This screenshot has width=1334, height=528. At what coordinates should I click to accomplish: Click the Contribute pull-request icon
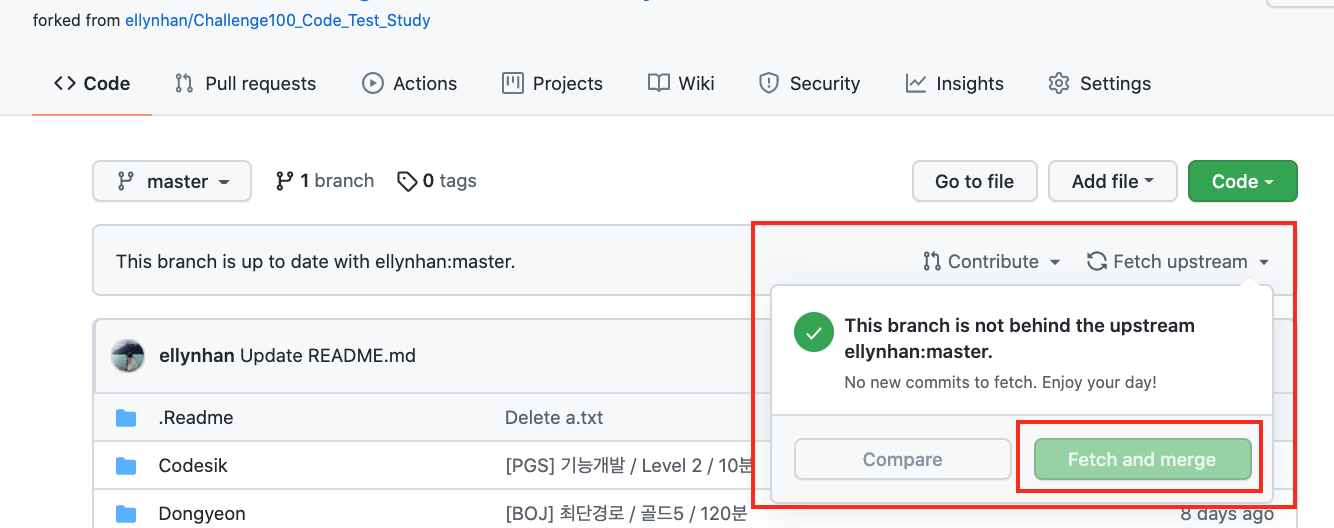click(x=932, y=262)
